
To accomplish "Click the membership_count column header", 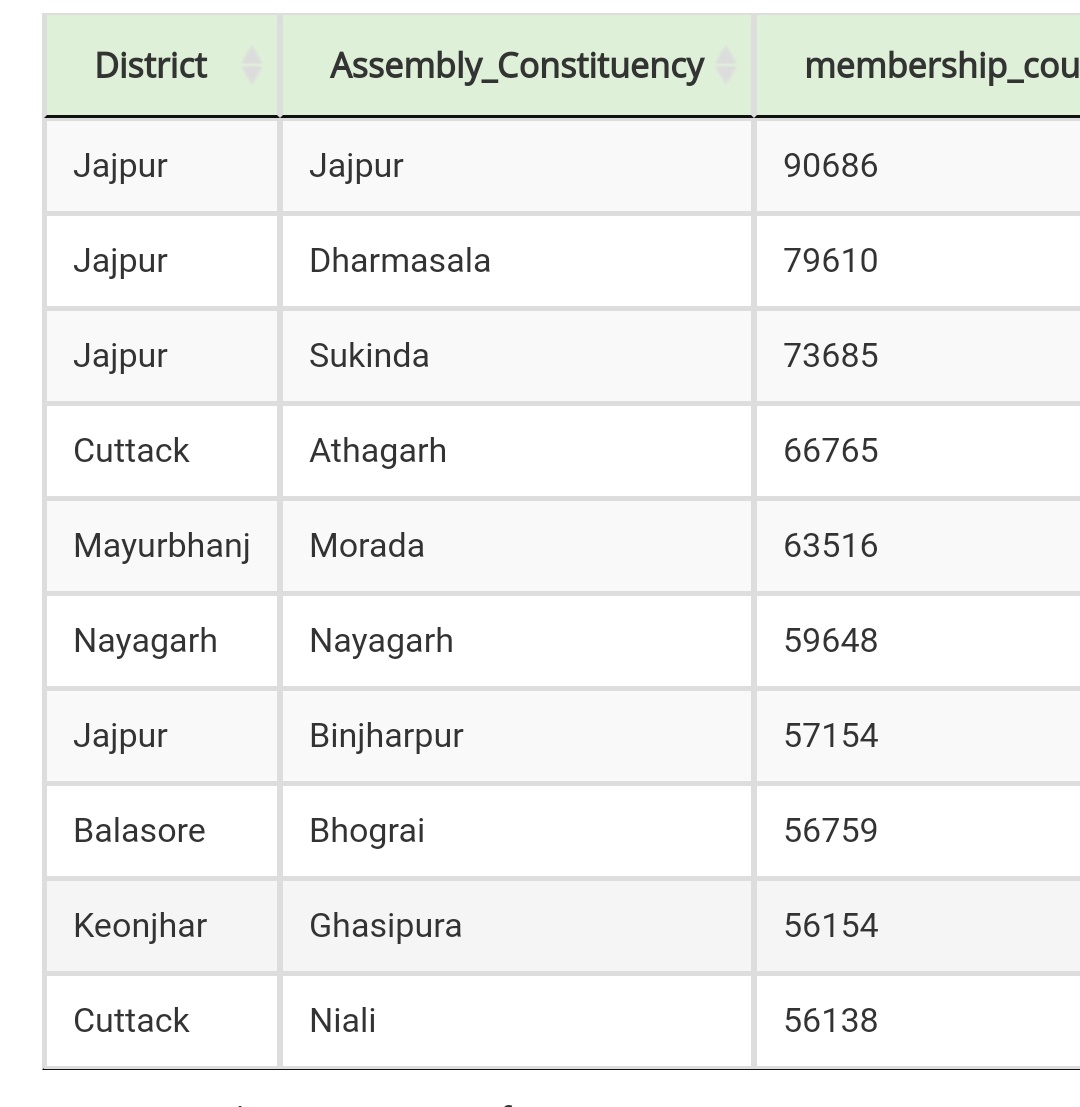I will 940,66.
